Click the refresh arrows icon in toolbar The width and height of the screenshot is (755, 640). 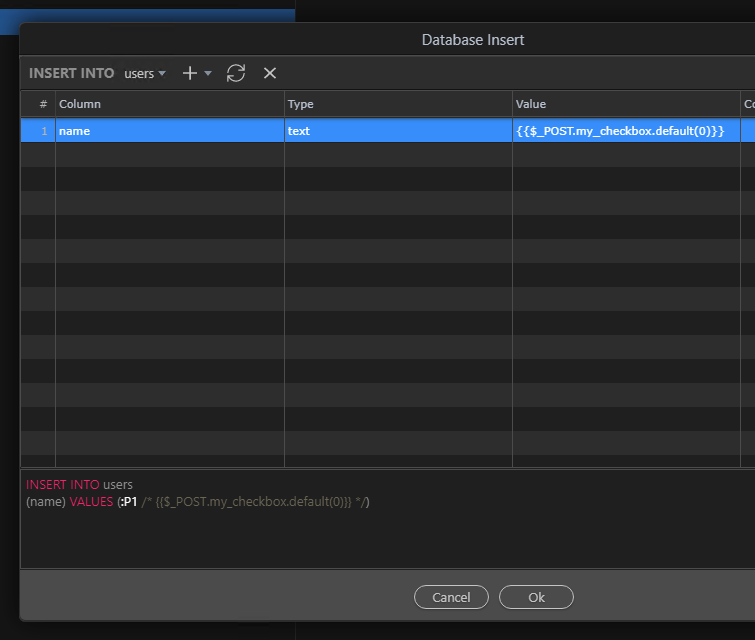point(236,73)
